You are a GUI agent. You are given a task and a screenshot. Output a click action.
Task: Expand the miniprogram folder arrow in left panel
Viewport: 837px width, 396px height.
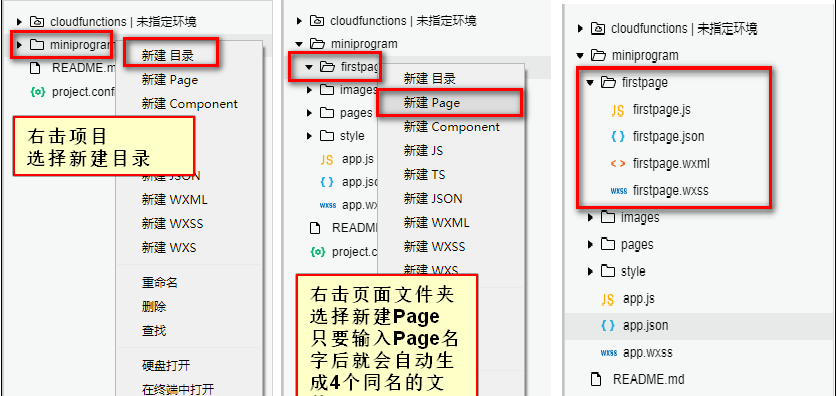20,45
